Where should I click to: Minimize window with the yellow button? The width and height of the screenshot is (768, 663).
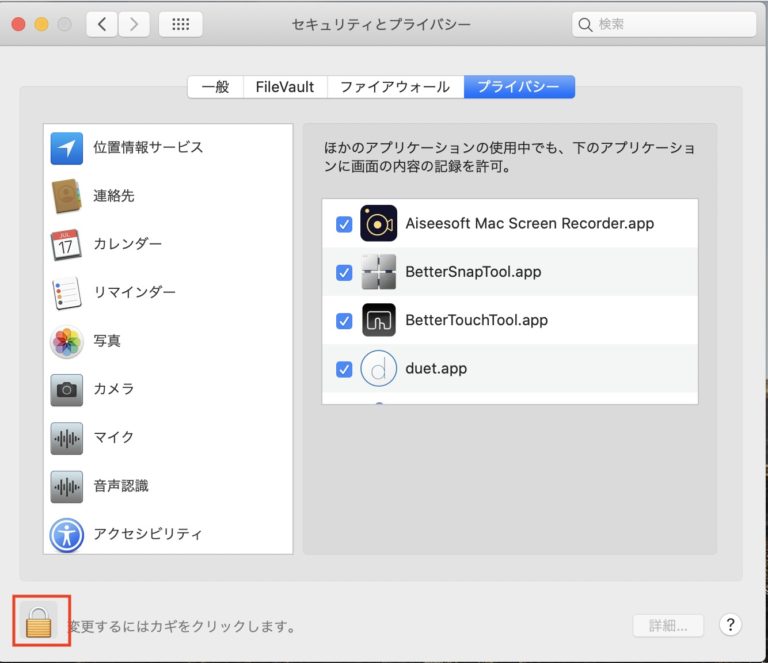[42, 24]
